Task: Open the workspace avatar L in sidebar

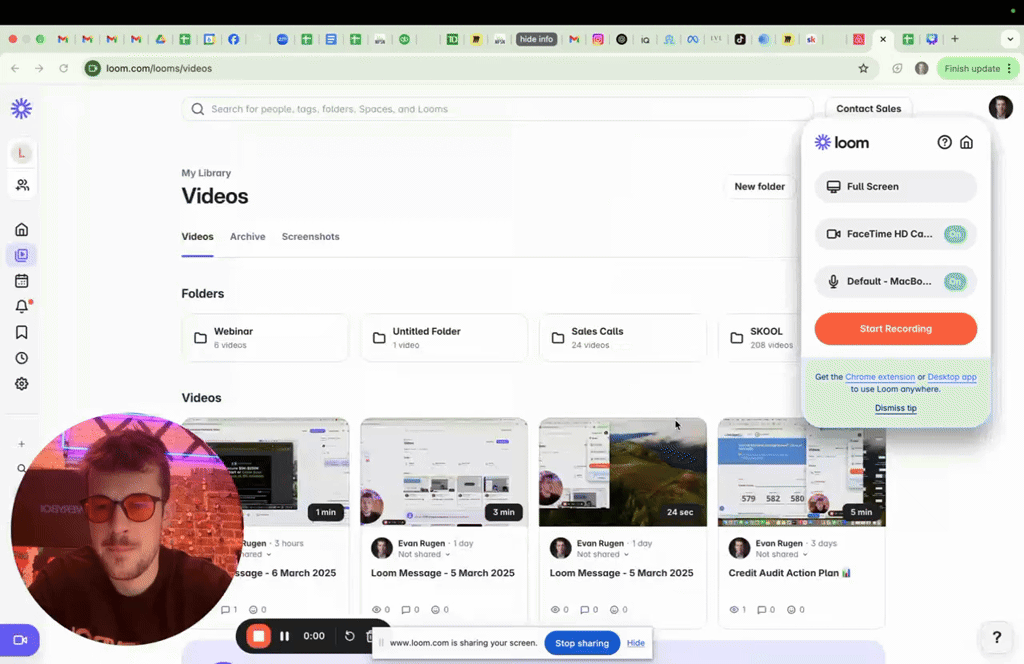Action: (x=22, y=153)
